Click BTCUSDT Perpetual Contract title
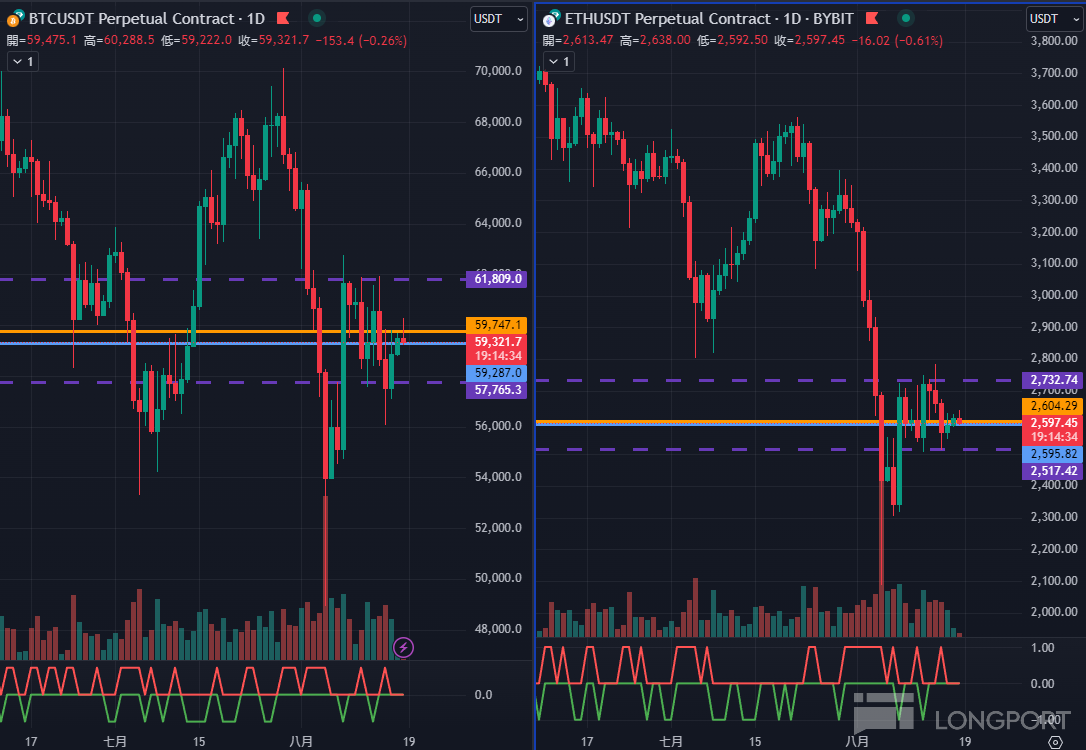Screen dimensions: 1086x750 (x=131, y=19)
